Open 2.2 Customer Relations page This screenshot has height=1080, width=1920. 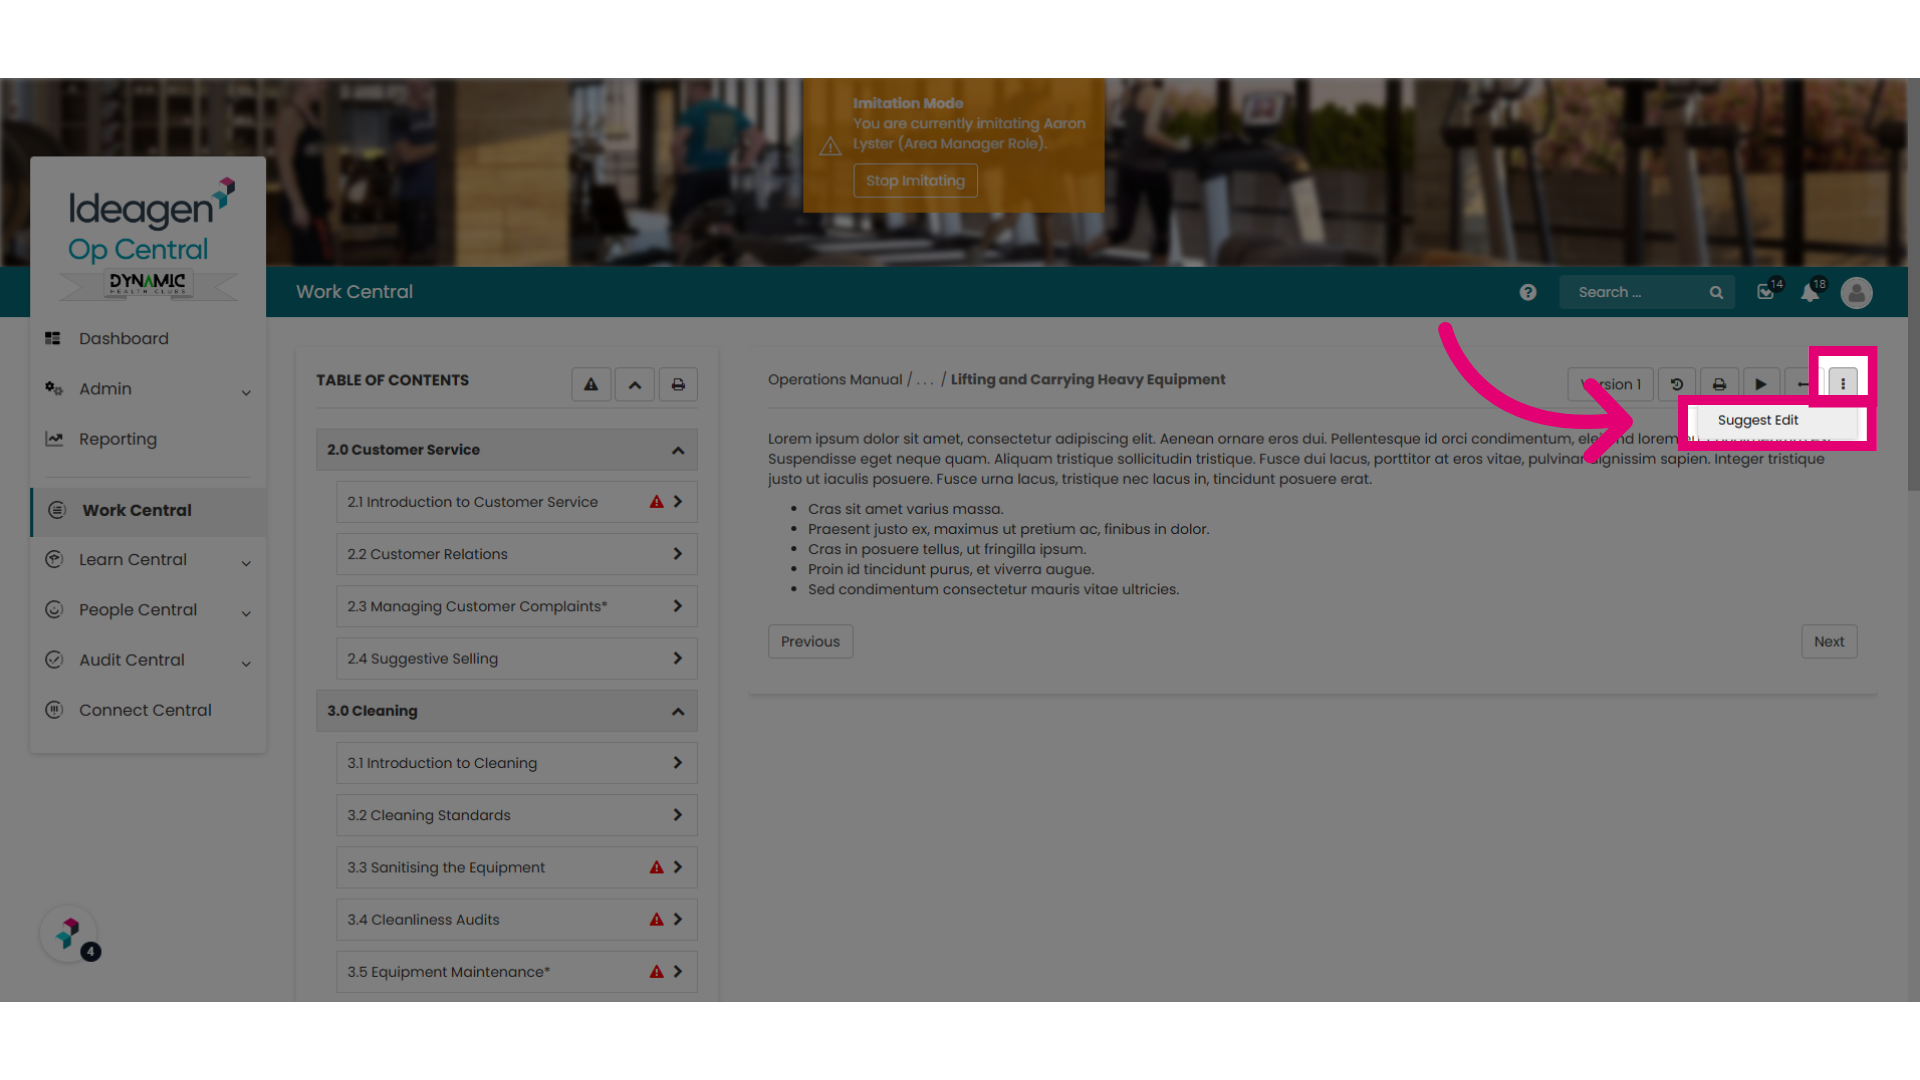point(516,554)
